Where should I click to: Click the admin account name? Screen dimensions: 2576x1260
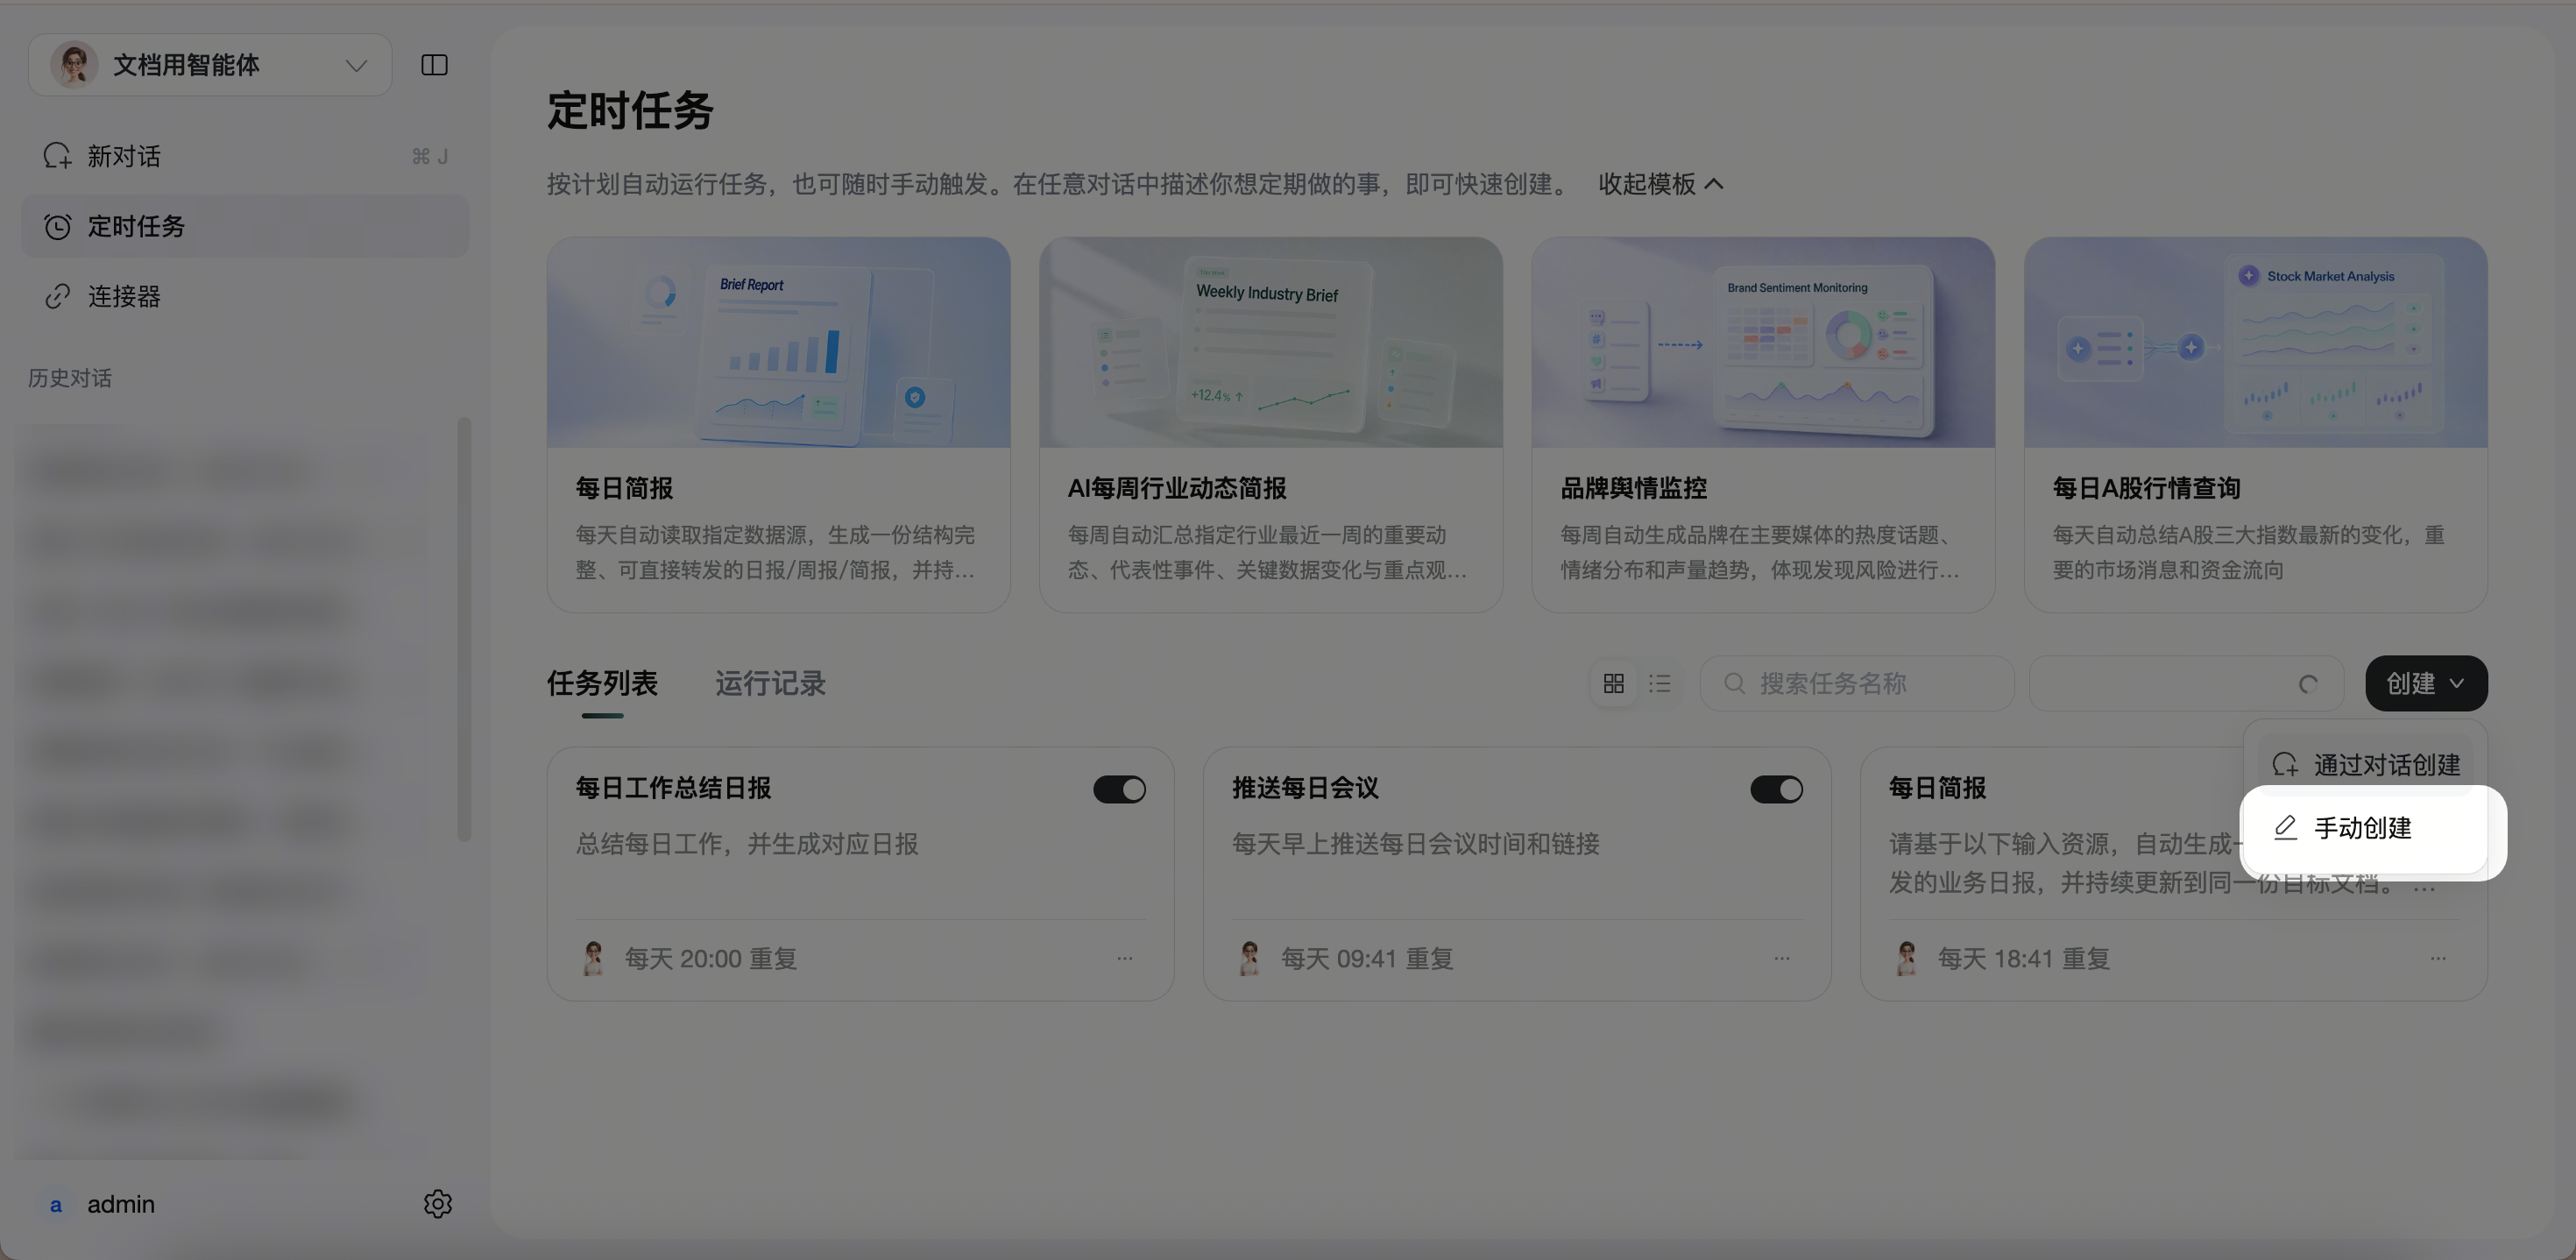[x=121, y=1204]
